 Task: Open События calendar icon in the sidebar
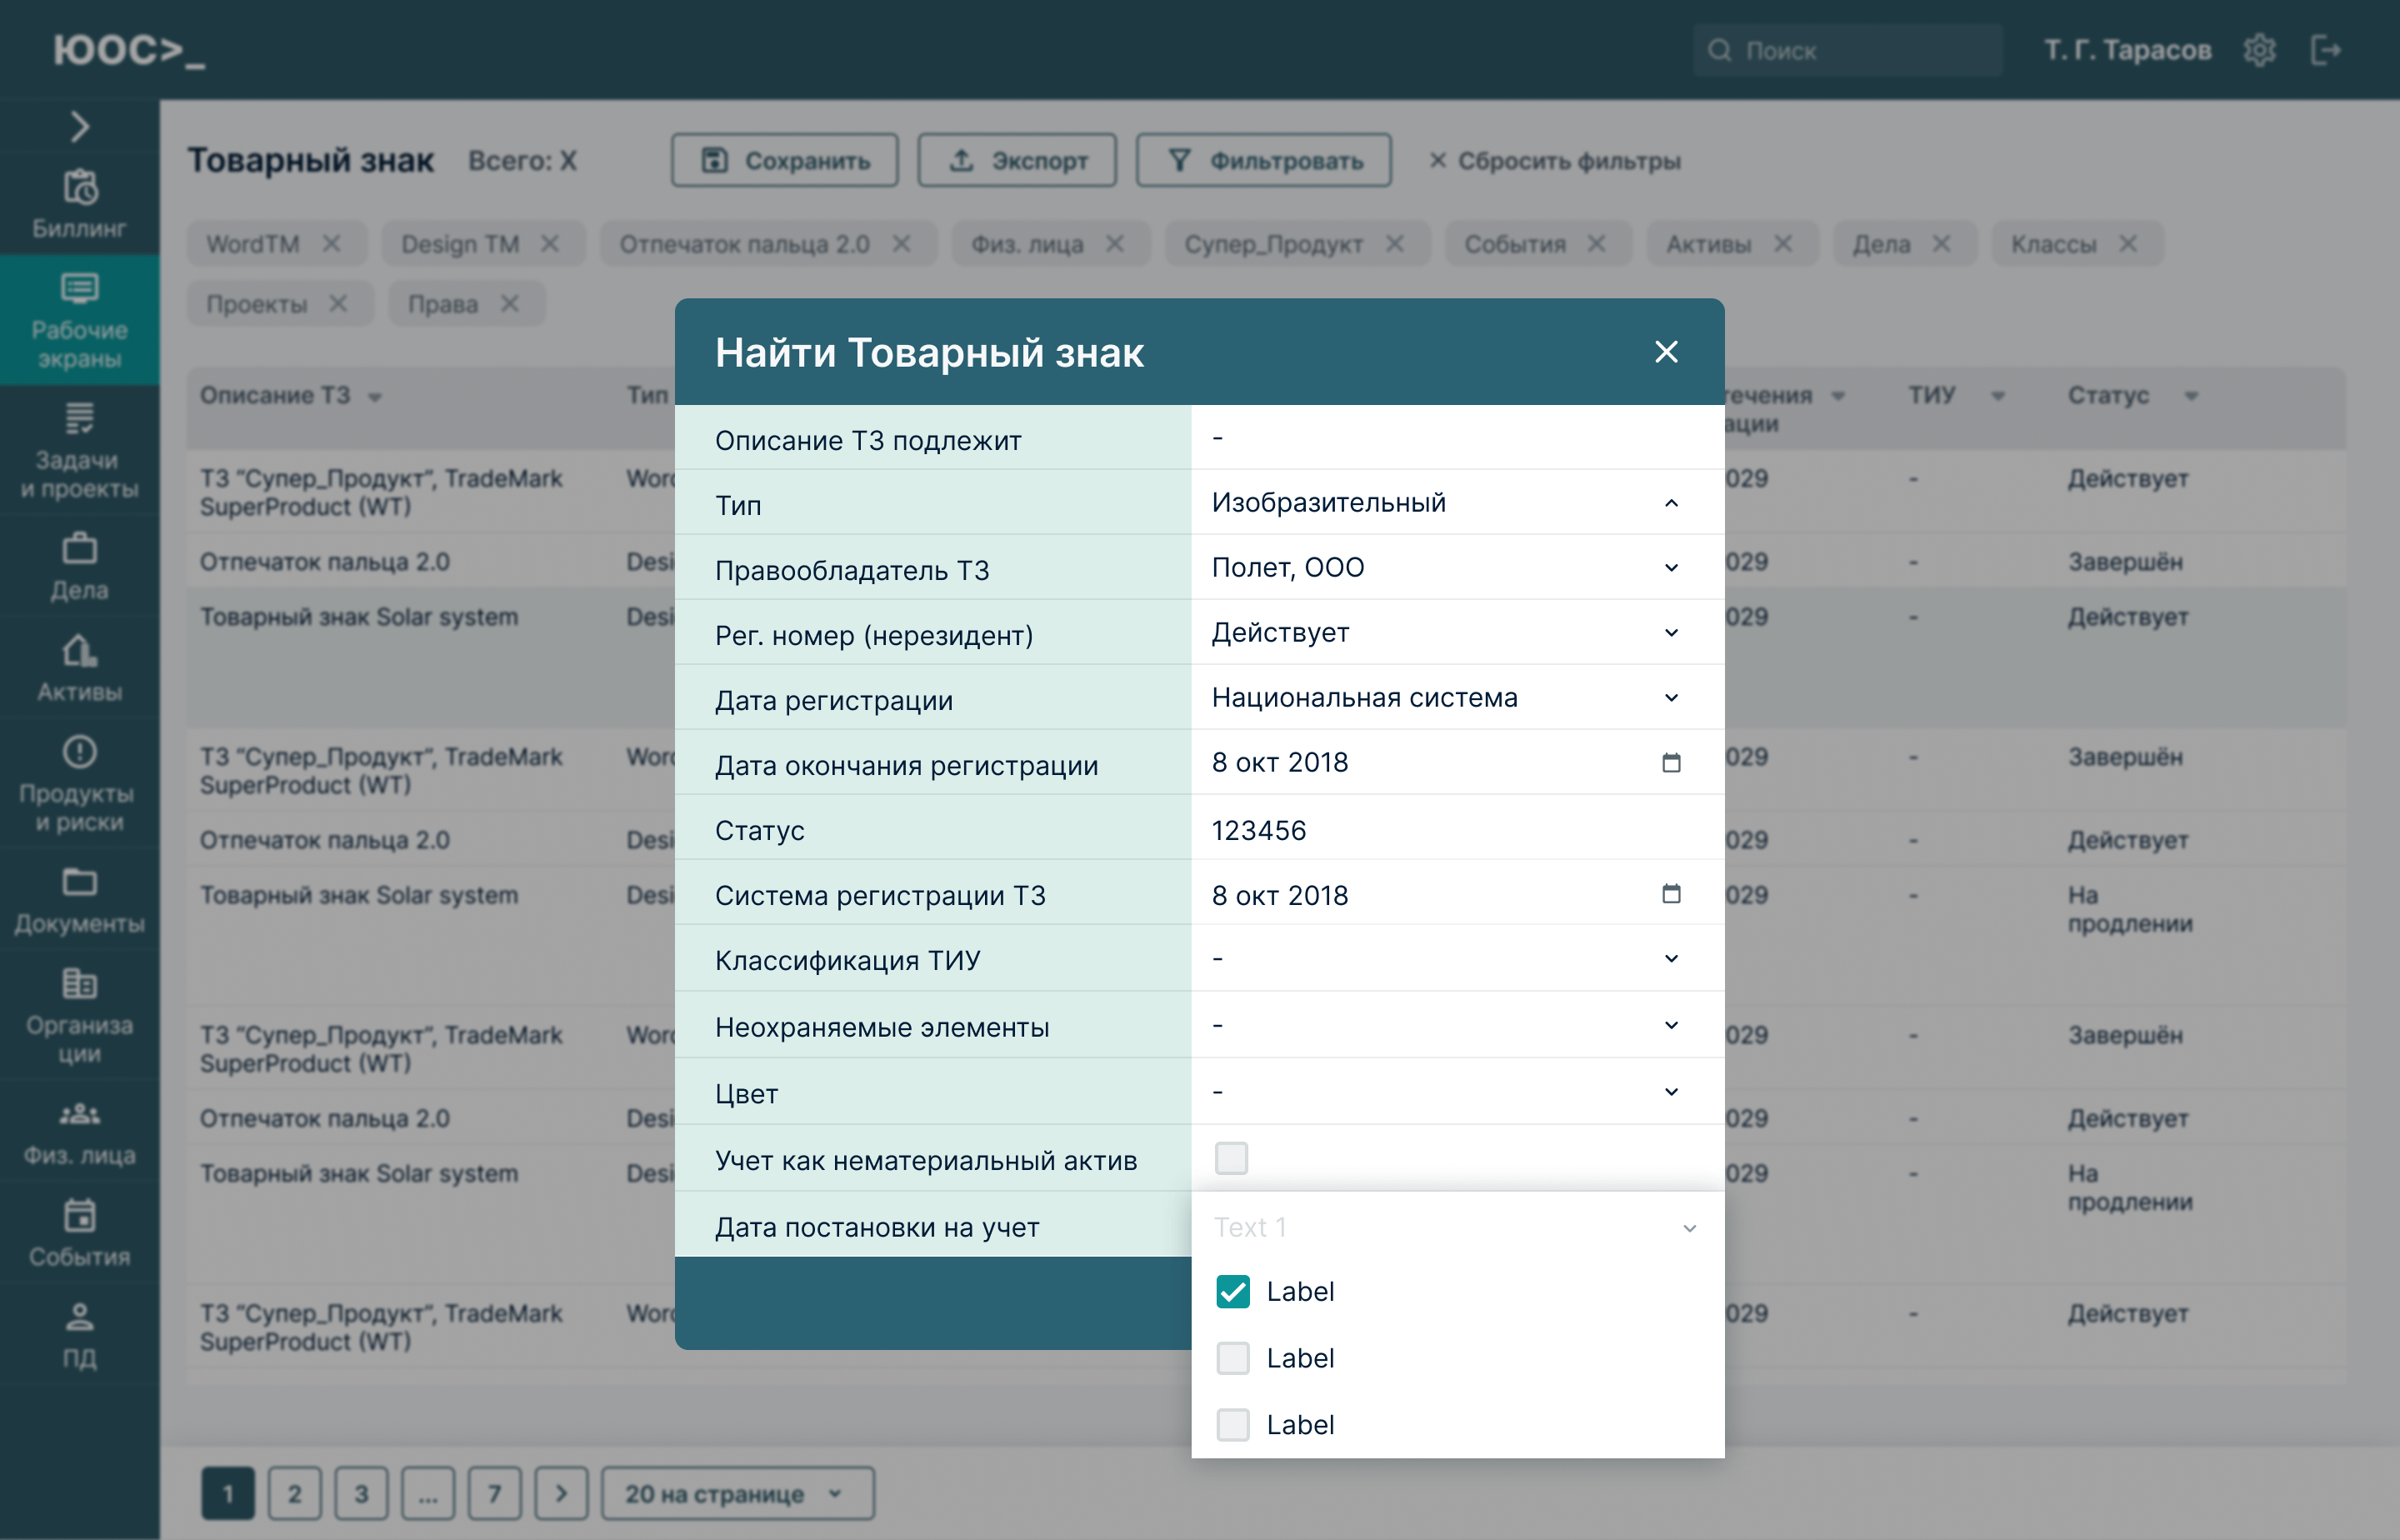pyautogui.click(x=79, y=1216)
